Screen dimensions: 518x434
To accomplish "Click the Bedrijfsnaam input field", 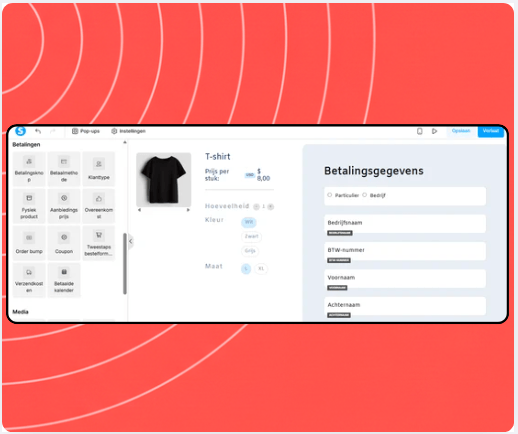I will [405, 223].
